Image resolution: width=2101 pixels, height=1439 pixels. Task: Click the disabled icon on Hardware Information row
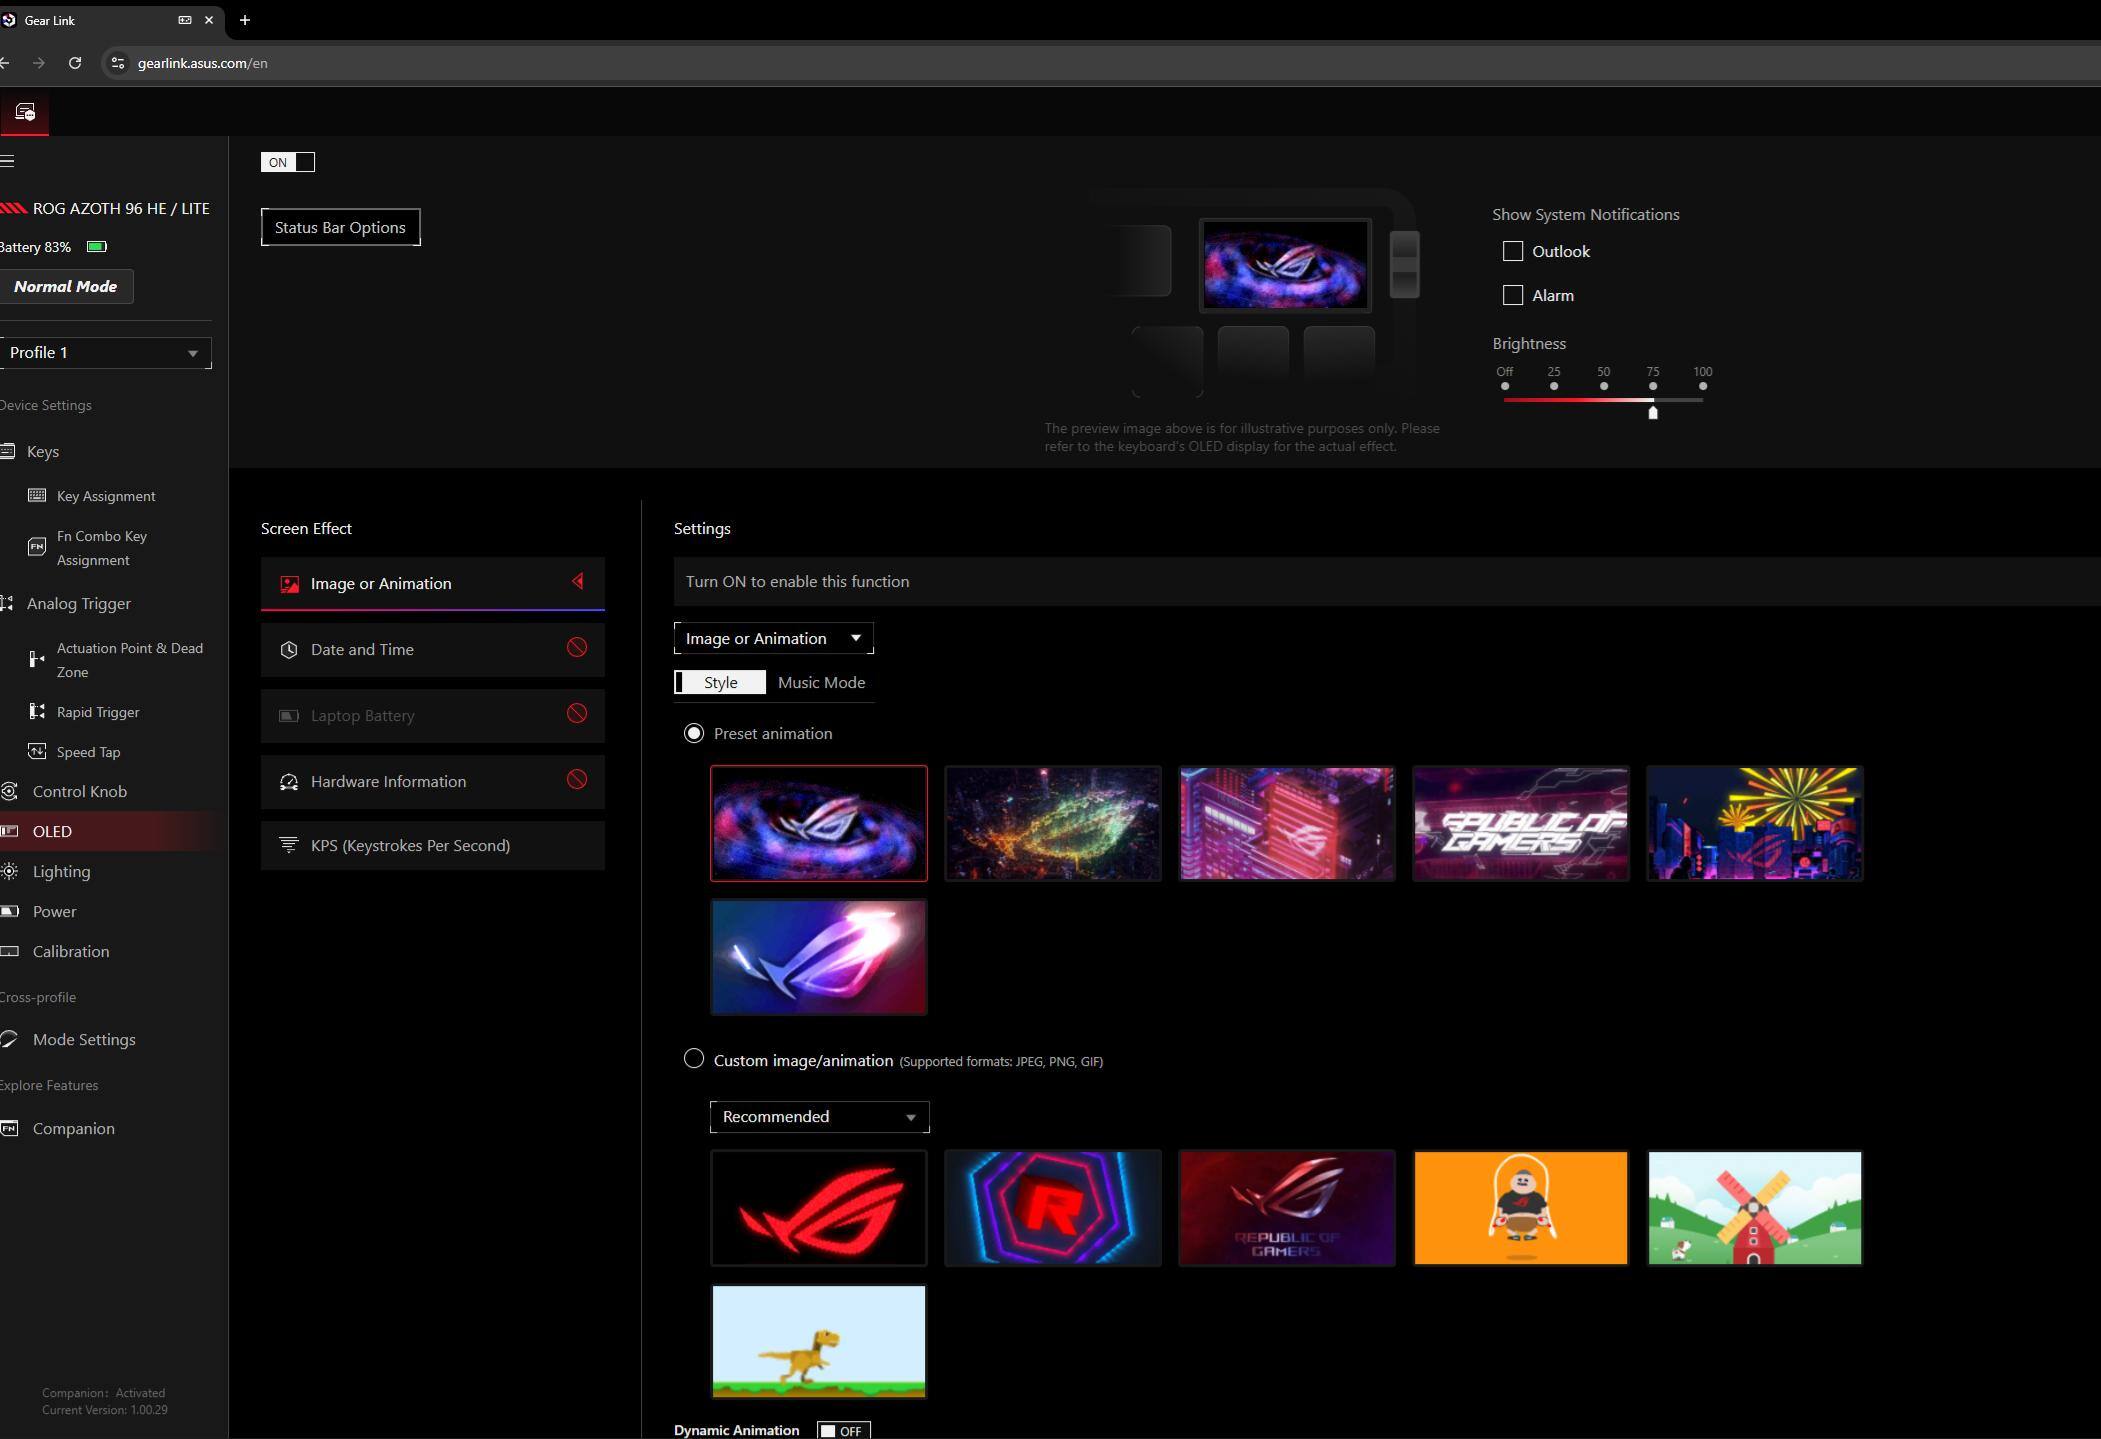pos(577,780)
